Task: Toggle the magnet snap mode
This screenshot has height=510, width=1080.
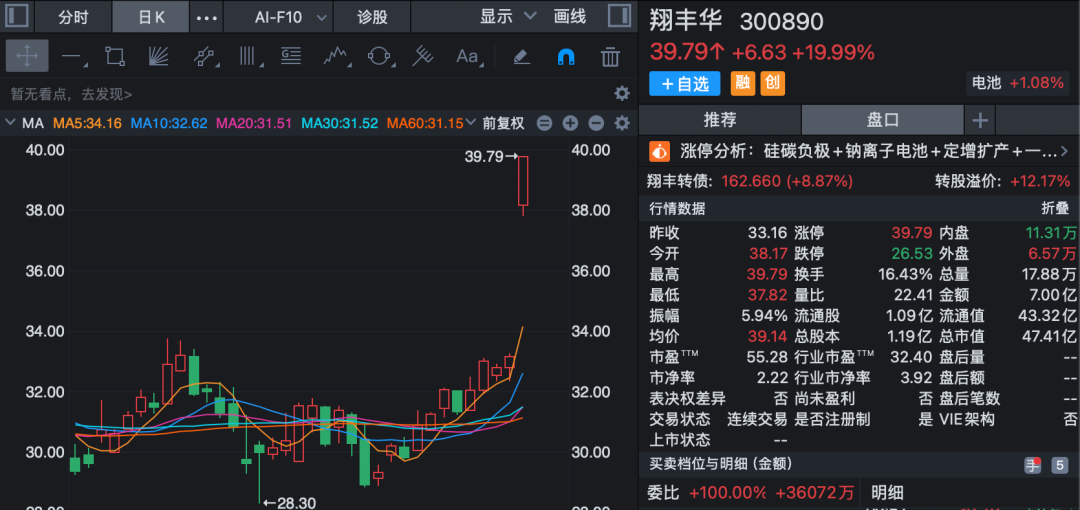Action: (x=565, y=56)
